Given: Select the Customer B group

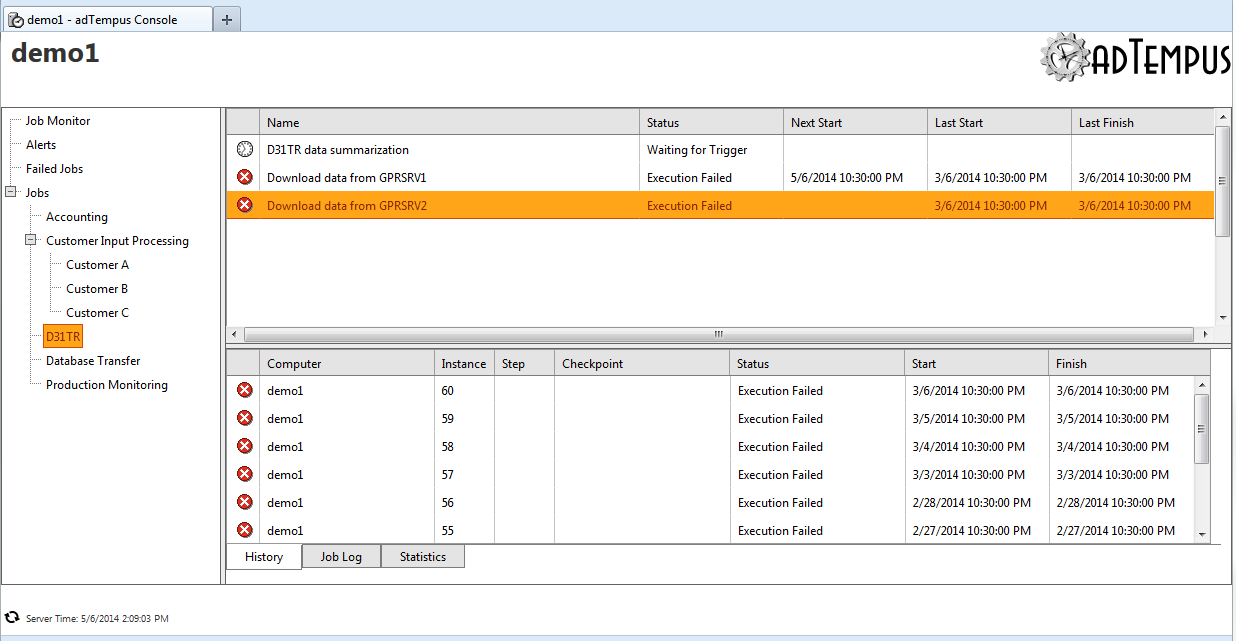Looking at the screenshot, I should coord(97,289).
